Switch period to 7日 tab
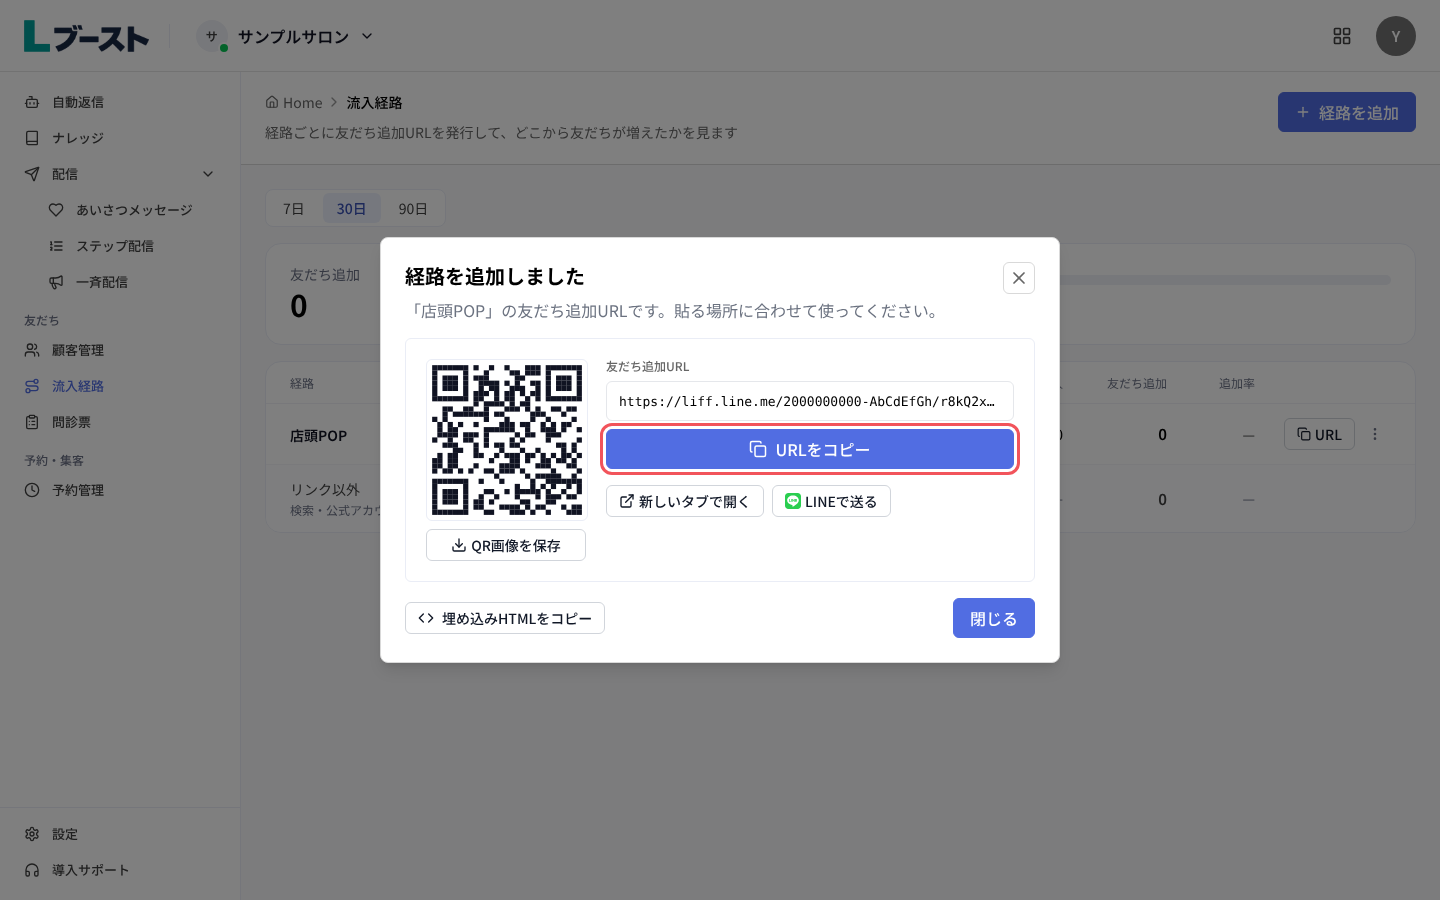1440x900 pixels. pos(293,209)
